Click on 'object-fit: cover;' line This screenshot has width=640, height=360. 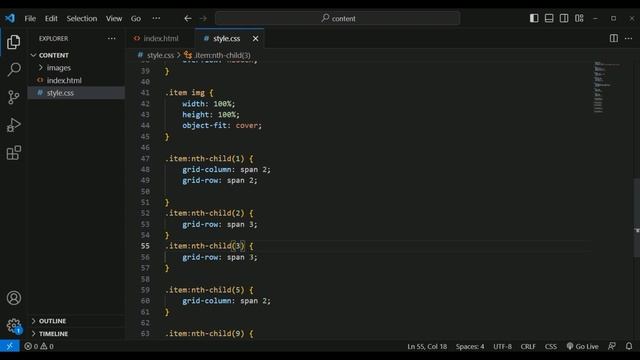[x=222, y=126]
